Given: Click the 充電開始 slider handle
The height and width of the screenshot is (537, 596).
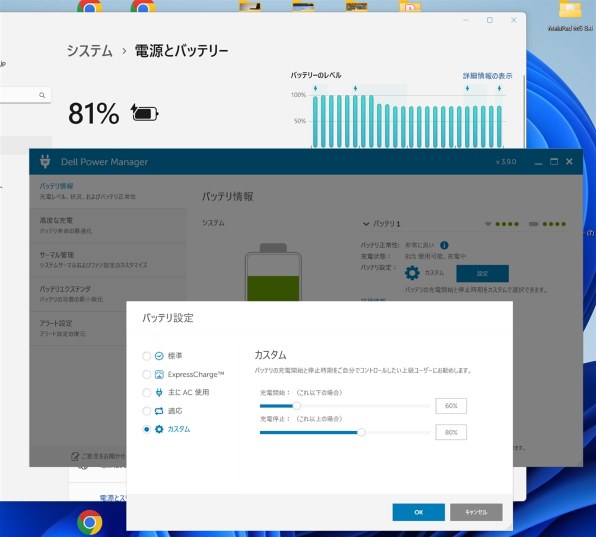Looking at the screenshot, I should [x=297, y=406].
